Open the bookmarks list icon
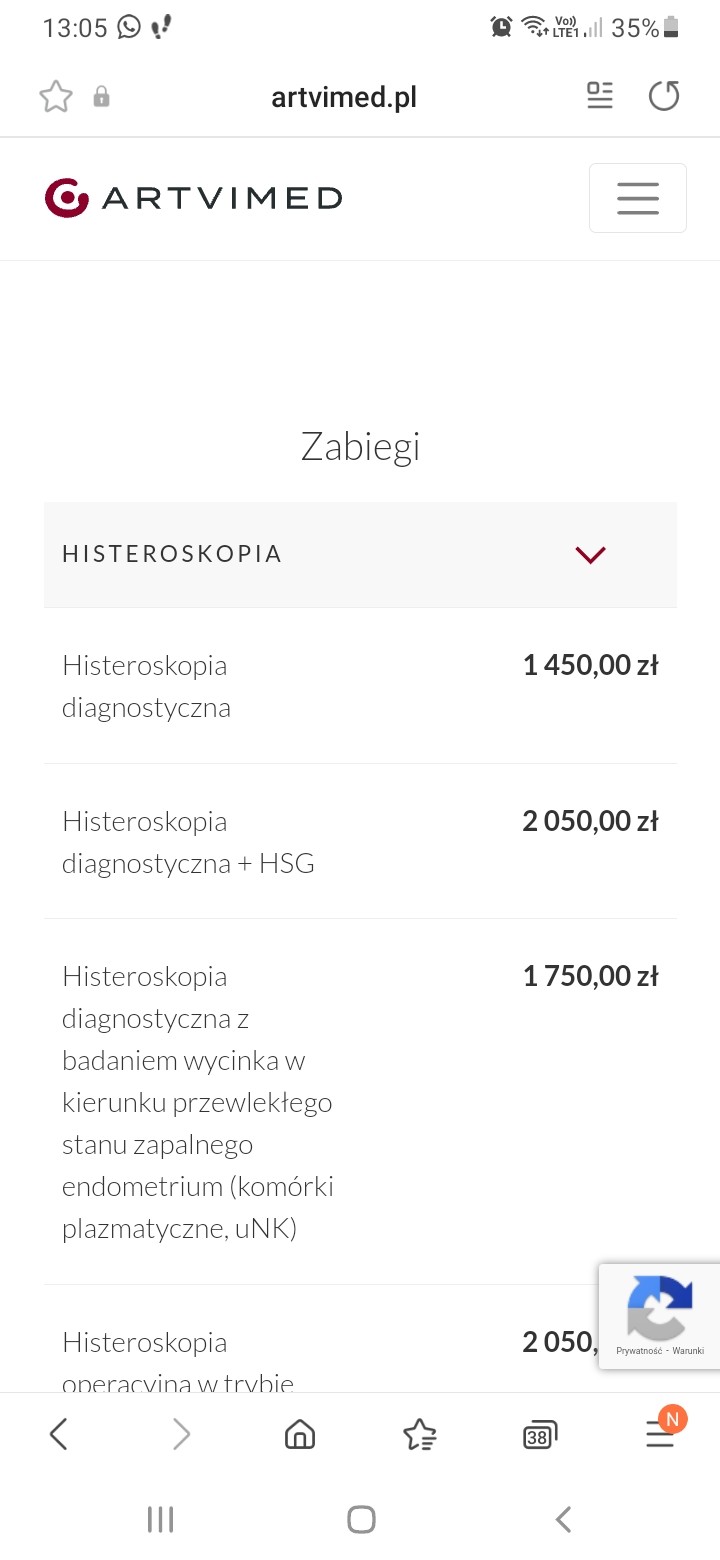Image resolution: width=720 pixels, height=1560 pixels. point(419,1435)
